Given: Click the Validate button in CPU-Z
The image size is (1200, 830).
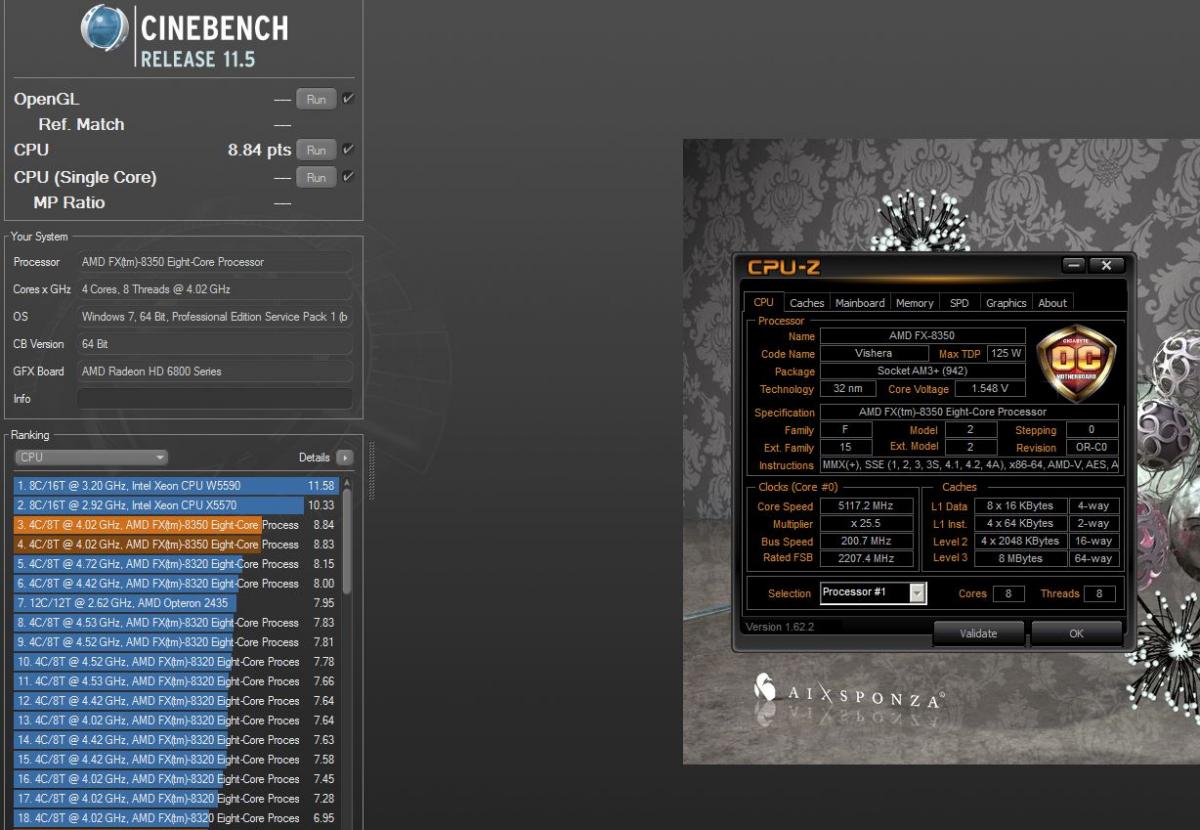Looking at the screenshot, I should (x=978, y=633).
